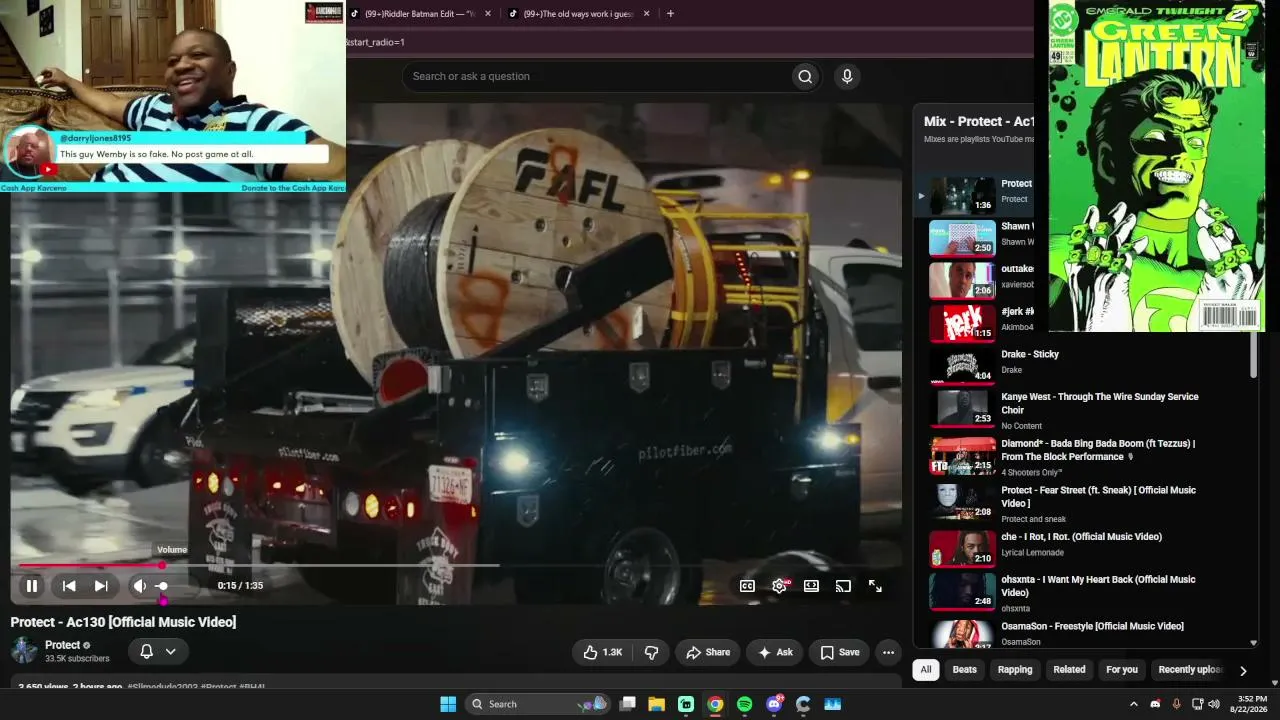Expand the notification options chevron

point(171,651)
